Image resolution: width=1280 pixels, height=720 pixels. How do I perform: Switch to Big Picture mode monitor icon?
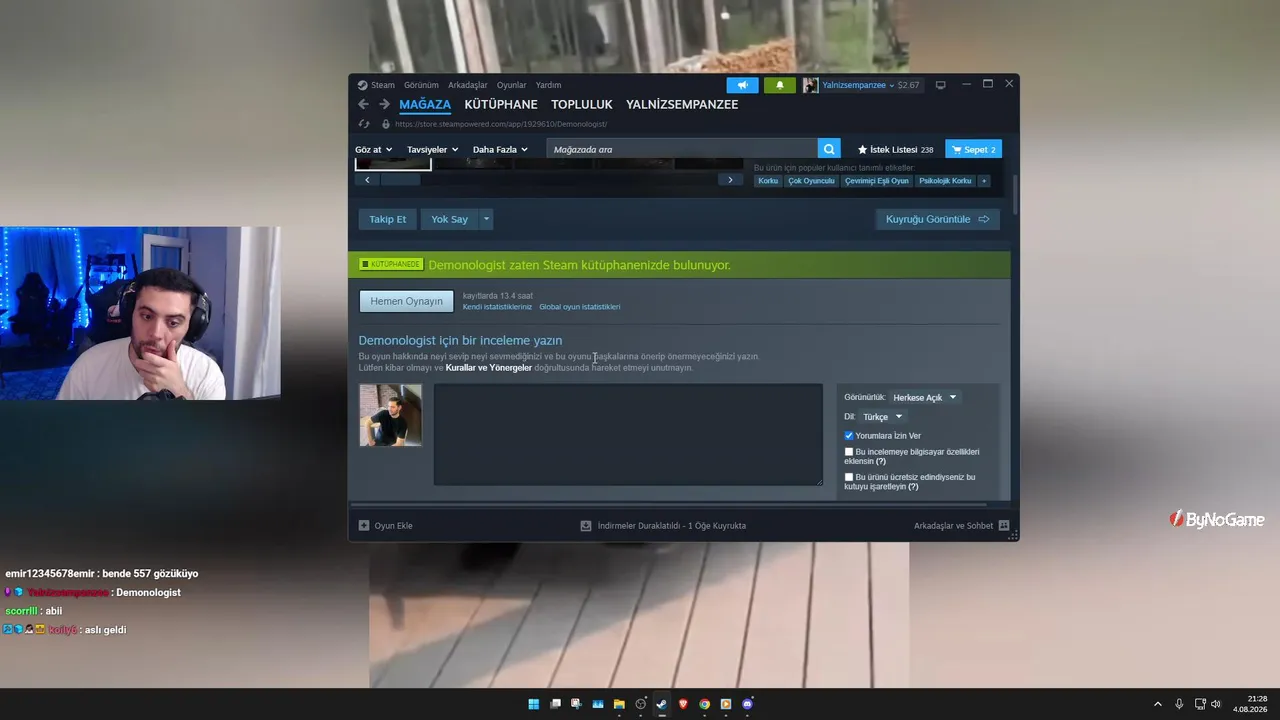(x=940, y=85)
